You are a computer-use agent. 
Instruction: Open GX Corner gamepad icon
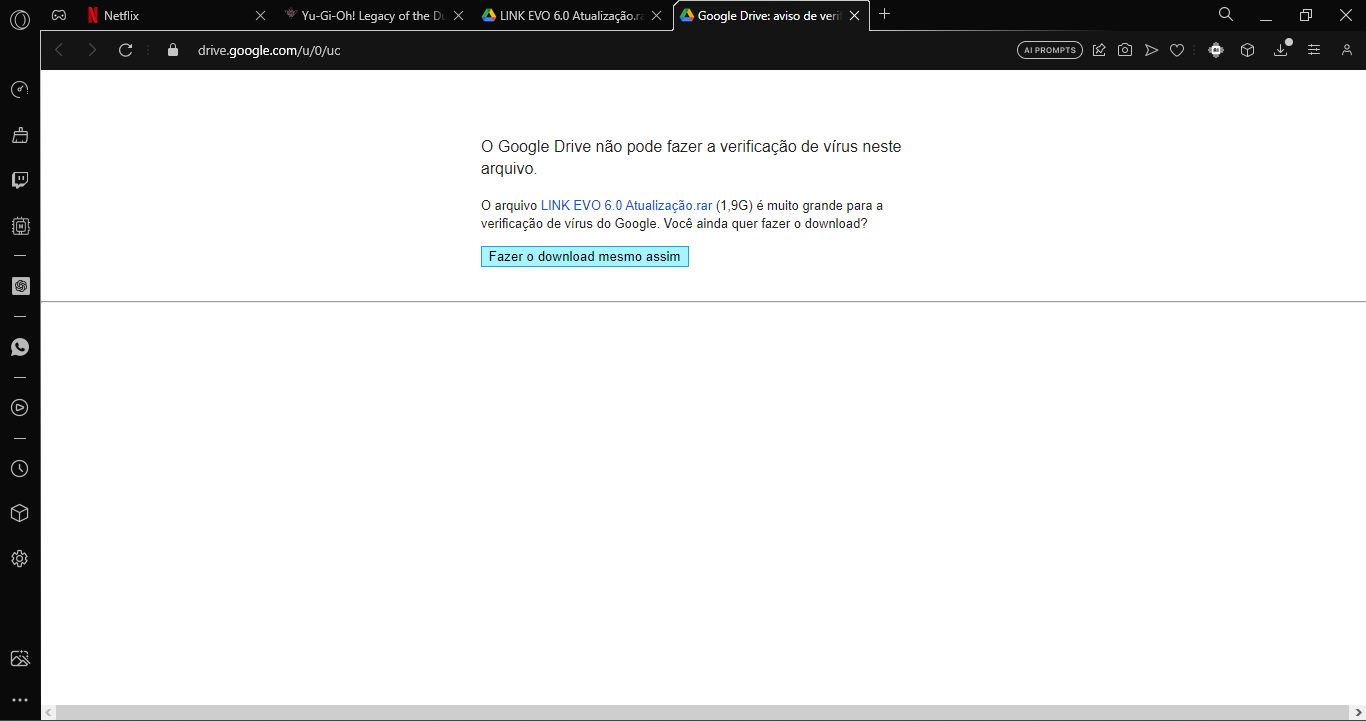click(x=59, y=15)
